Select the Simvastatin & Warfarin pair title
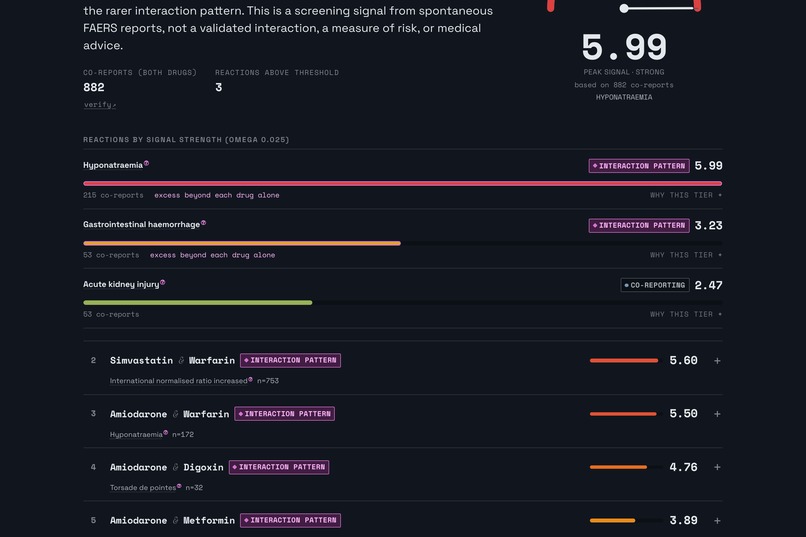806x537 pixels. coord(172,361)
